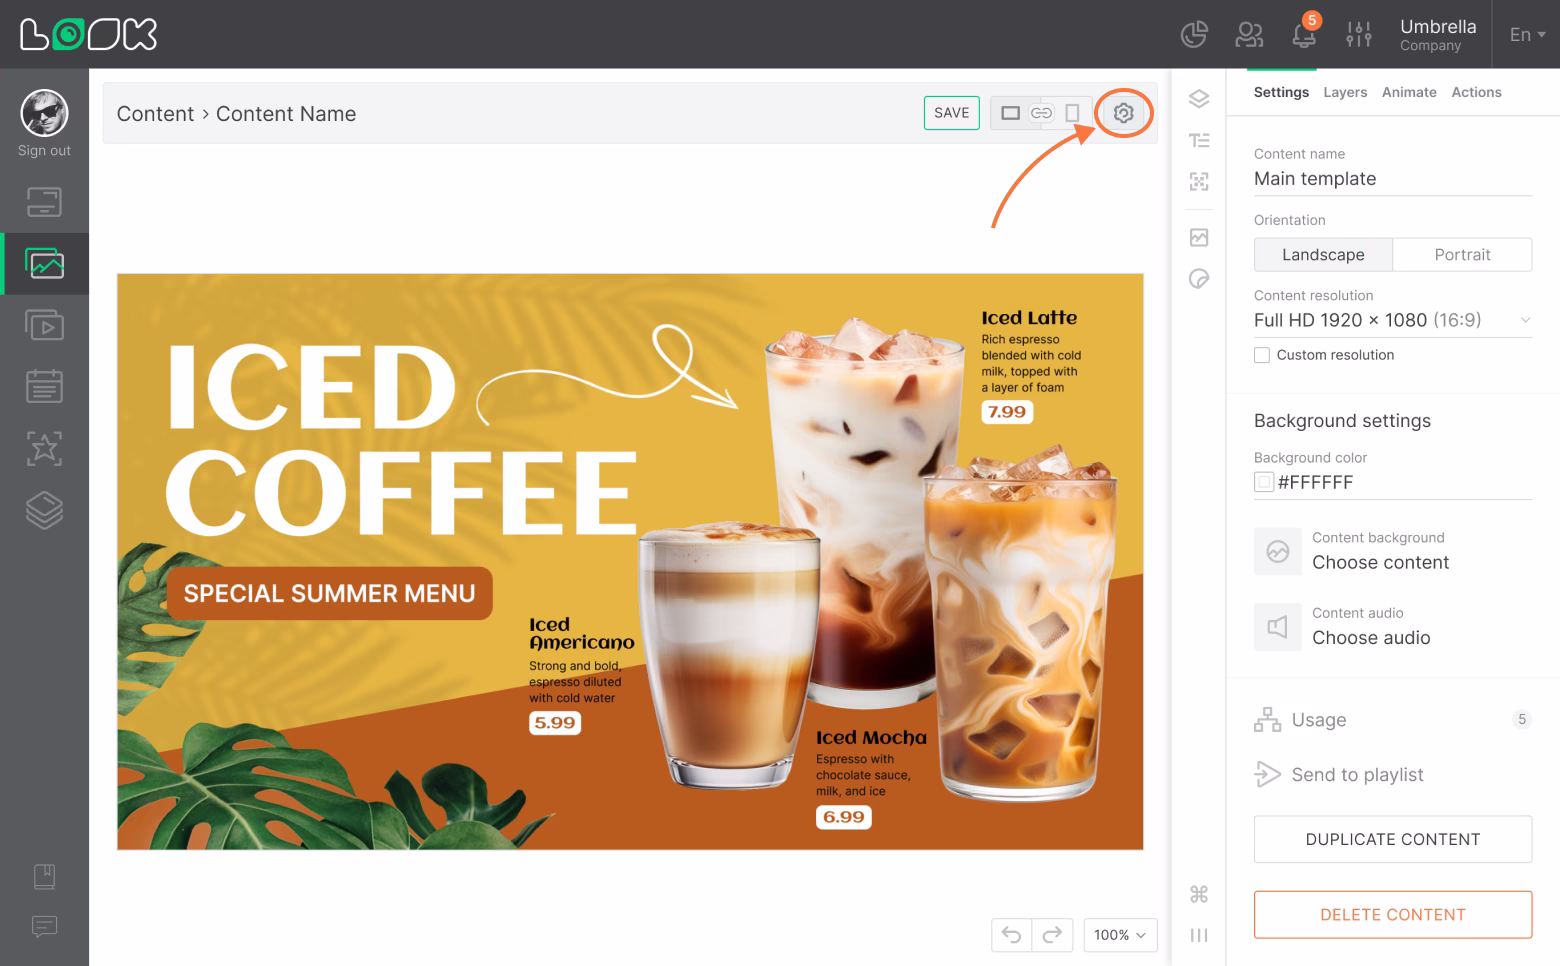Select Landscape orientation
Image resolution: width=1560 pixels, height=966 pixels.
1323,255
